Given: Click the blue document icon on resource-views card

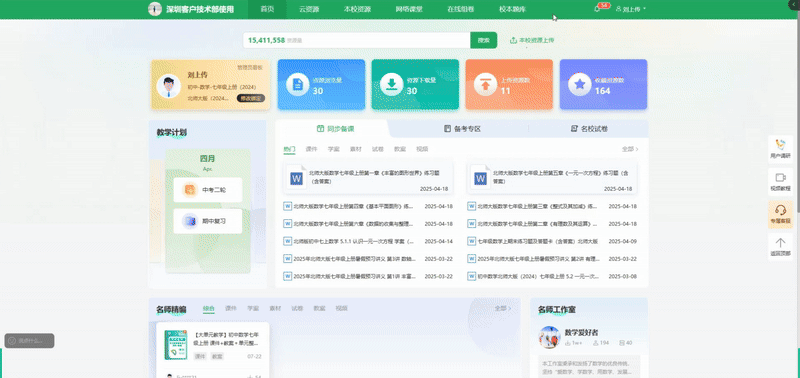Looking at the screenshot, I should pyautogui.click(x=297, y=84).
